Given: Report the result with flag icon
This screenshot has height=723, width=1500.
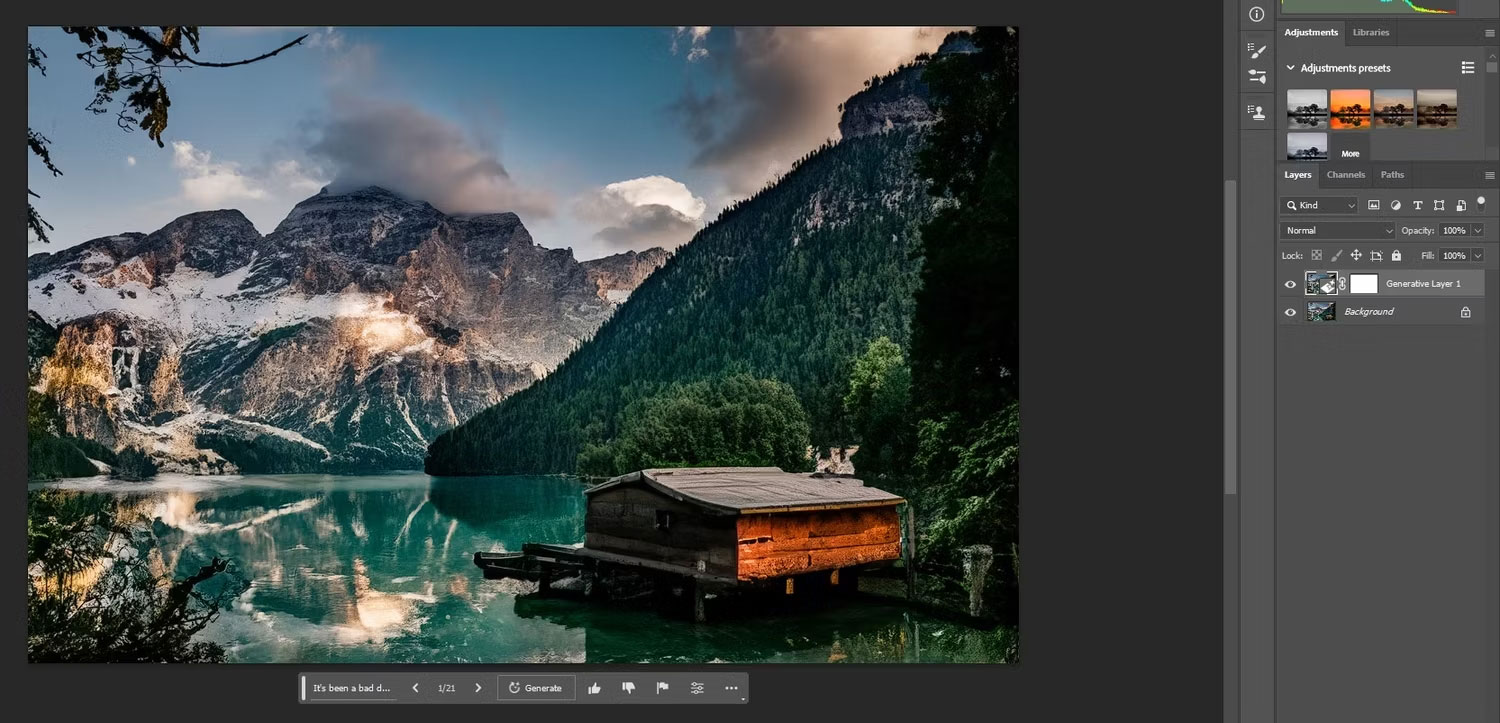Looking at the screenshot, I should (662, 688).
